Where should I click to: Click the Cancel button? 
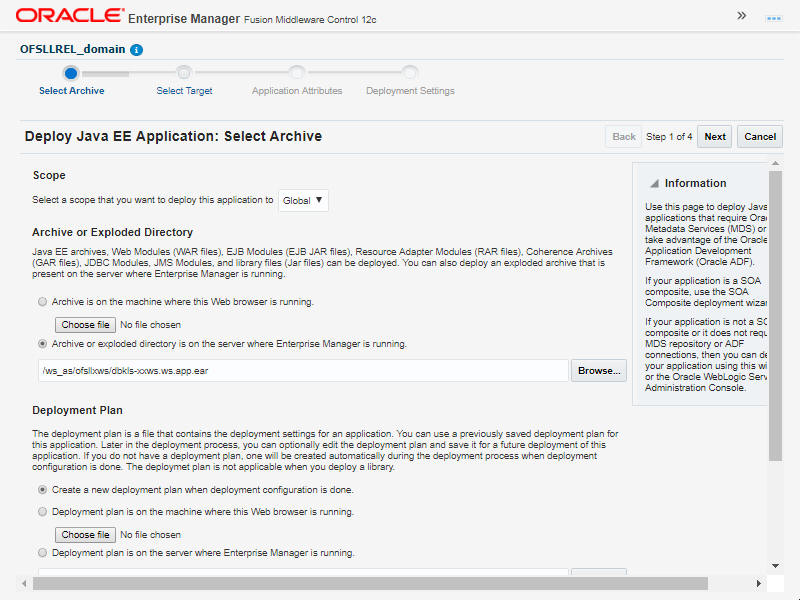760,137
